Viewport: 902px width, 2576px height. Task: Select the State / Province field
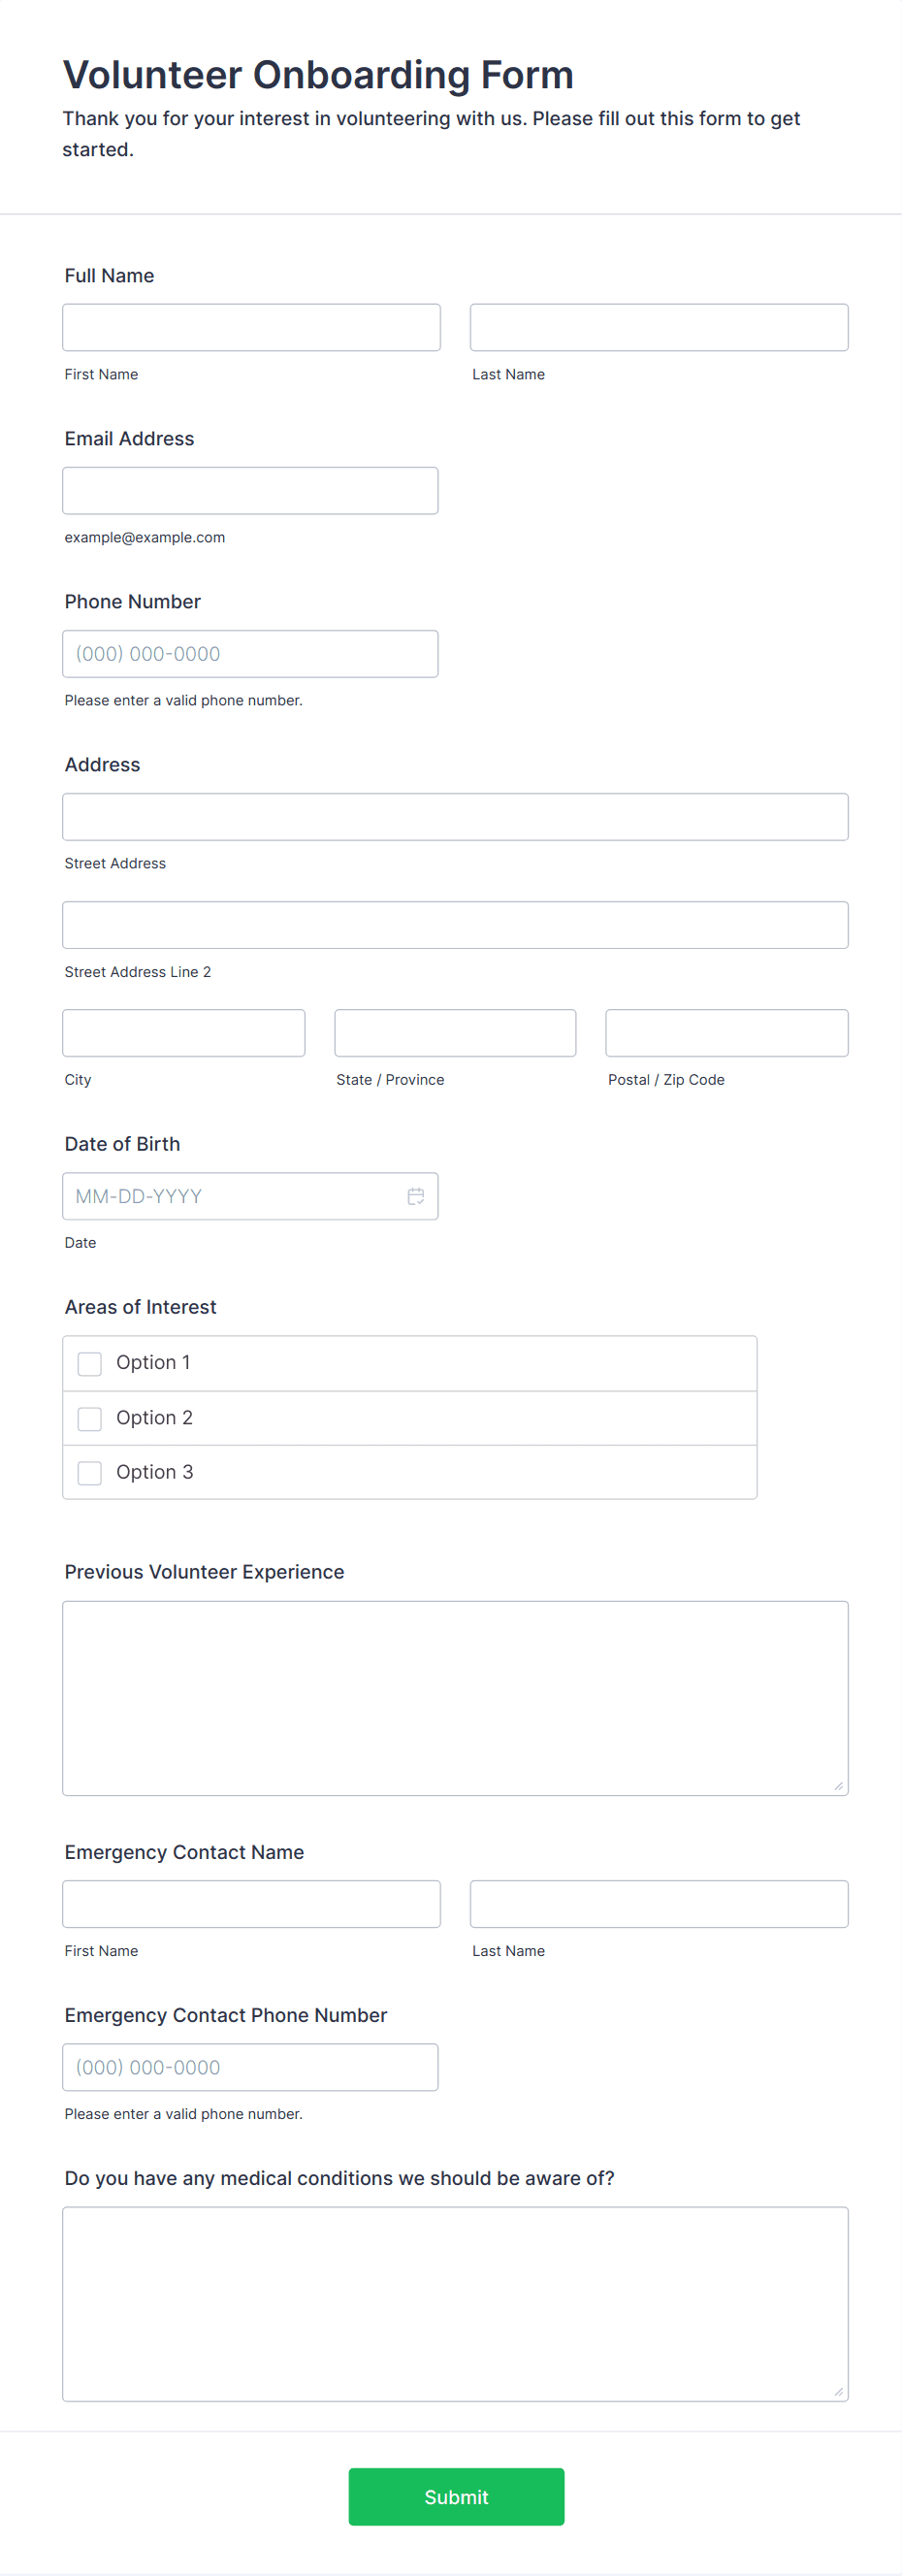point(455,1033)
